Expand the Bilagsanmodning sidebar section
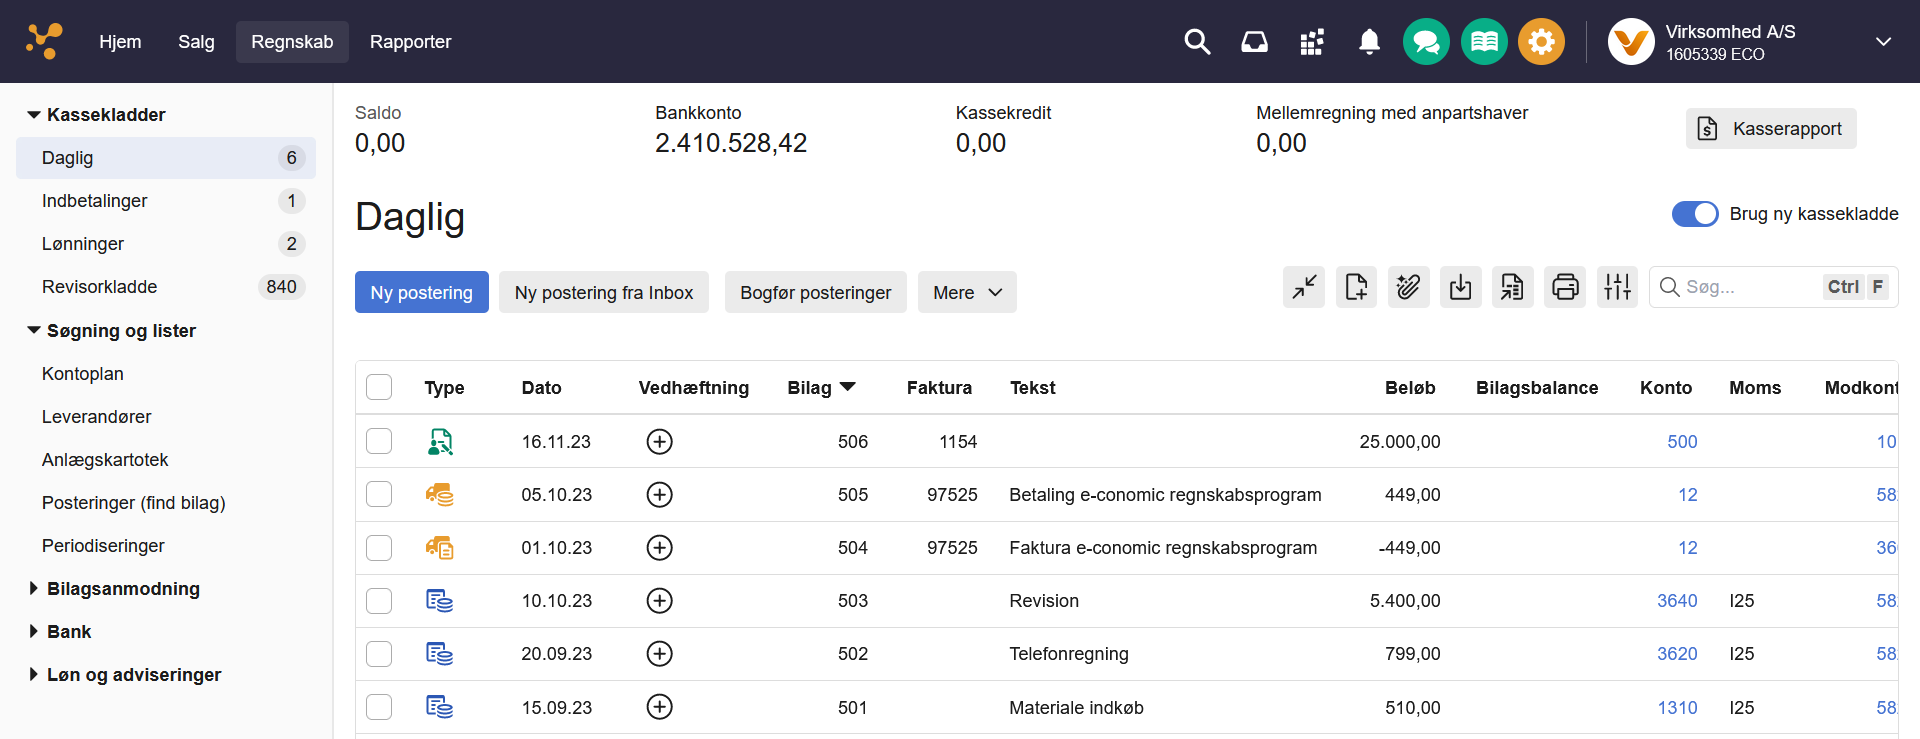The width and height of the screenshot is (1920, 739). click(123, 589)
